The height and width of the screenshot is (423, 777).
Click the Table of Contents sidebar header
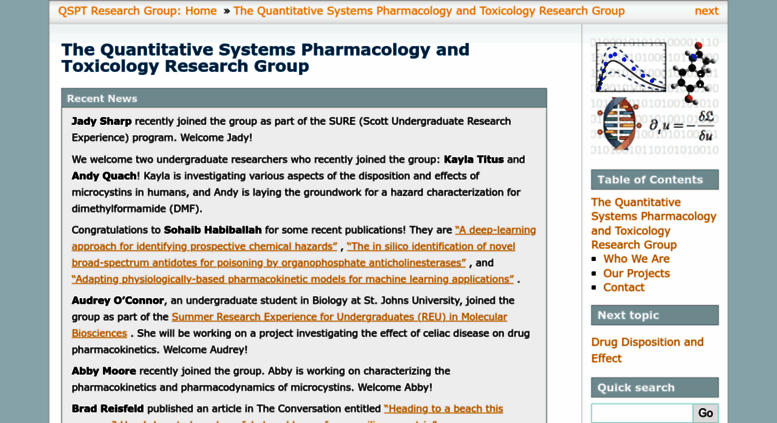coord(655,180)
